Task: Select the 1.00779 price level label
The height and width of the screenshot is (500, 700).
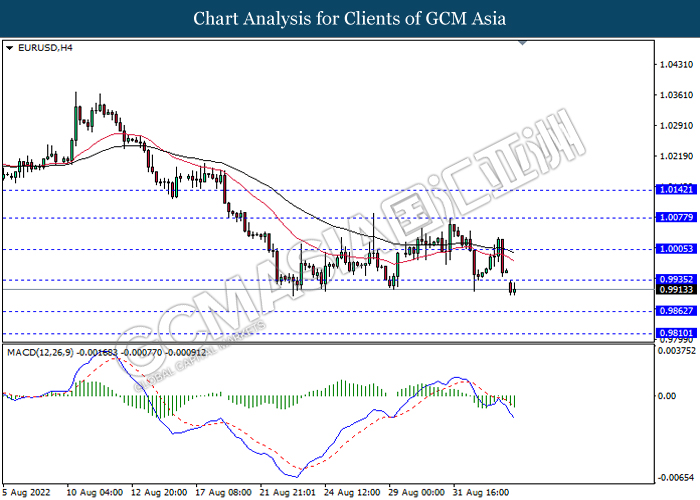Action: tap(676, 217)
